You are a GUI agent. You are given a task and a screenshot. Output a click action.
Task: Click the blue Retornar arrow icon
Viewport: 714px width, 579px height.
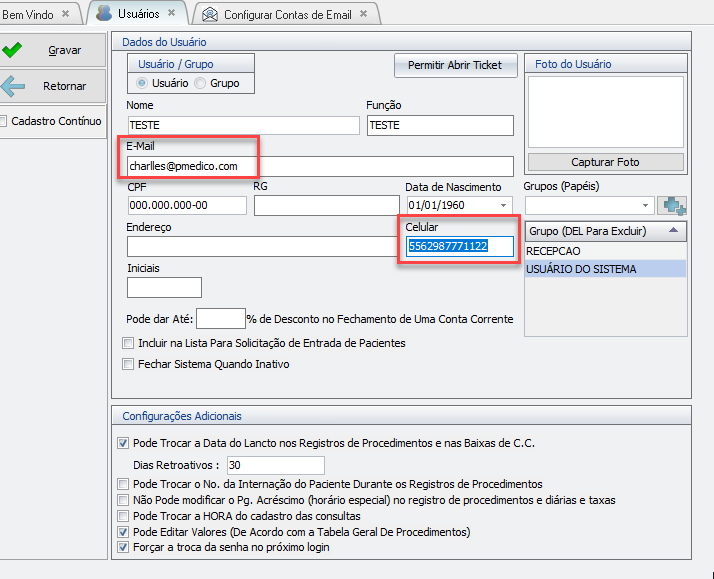[13, 86]
